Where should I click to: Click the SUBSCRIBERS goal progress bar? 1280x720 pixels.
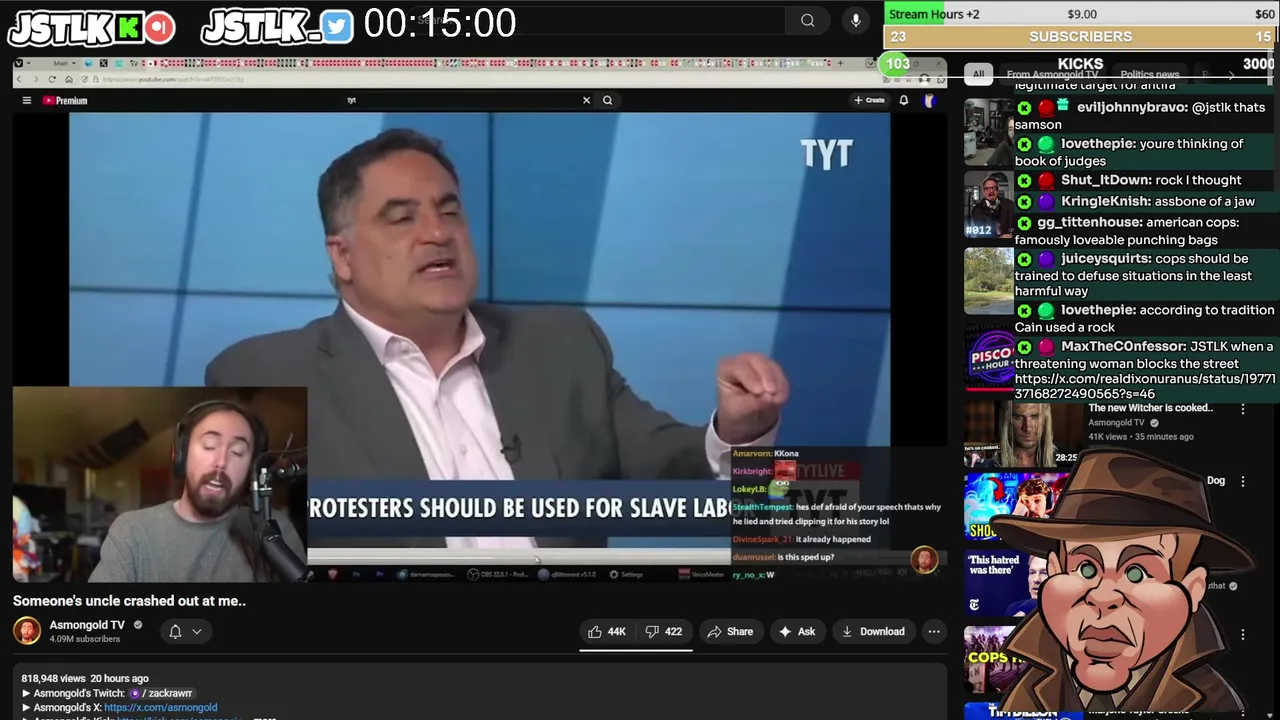pyautogui.click(x=1080, y=36)
